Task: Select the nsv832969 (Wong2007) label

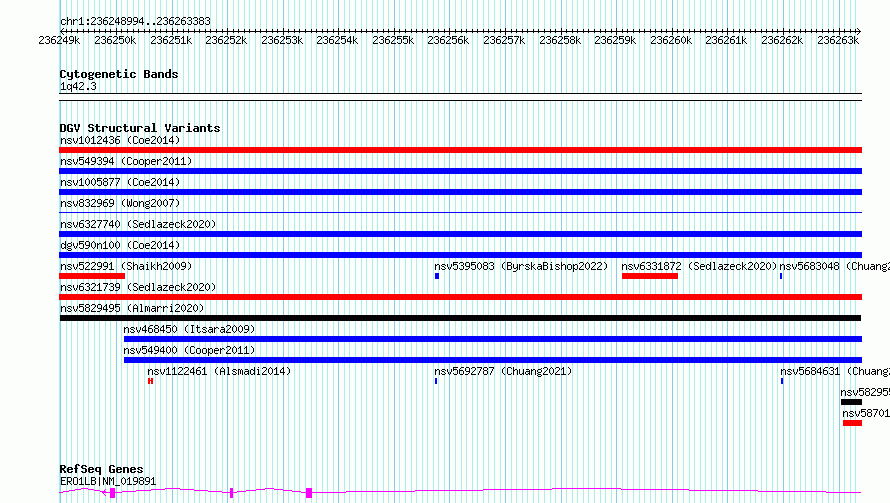Action: click(120, 203)
